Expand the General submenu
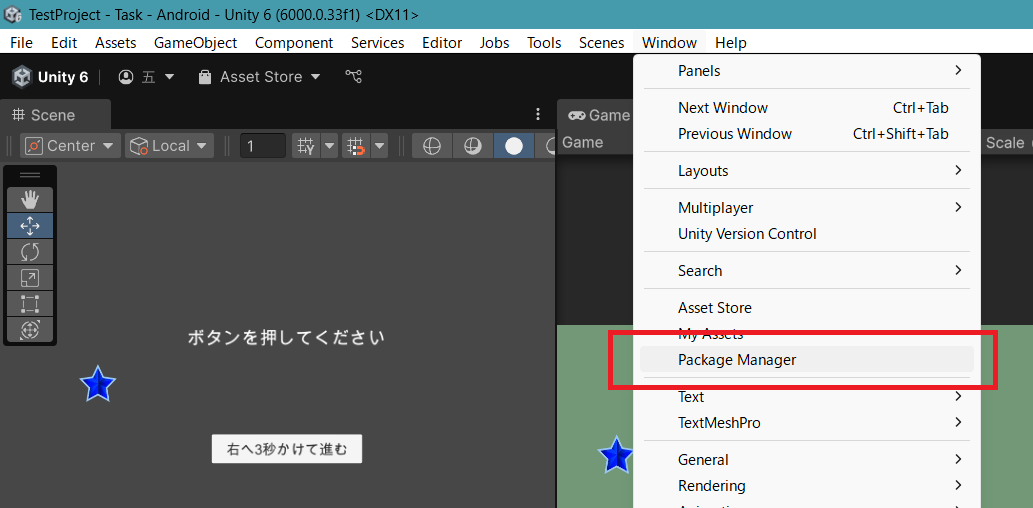The width and height of the screenshot is (1033, 508). coord(807,459)
